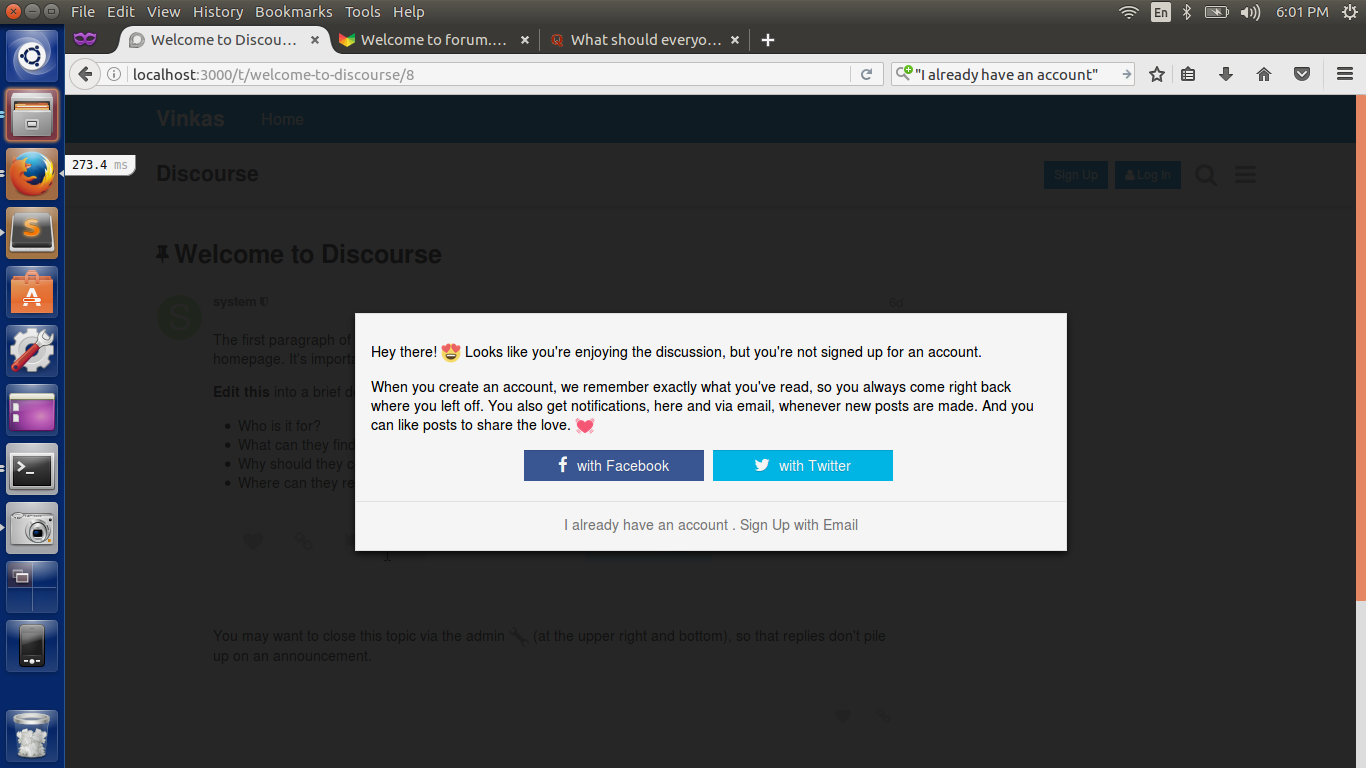Click the system user avatar

(x=180, y=318)
